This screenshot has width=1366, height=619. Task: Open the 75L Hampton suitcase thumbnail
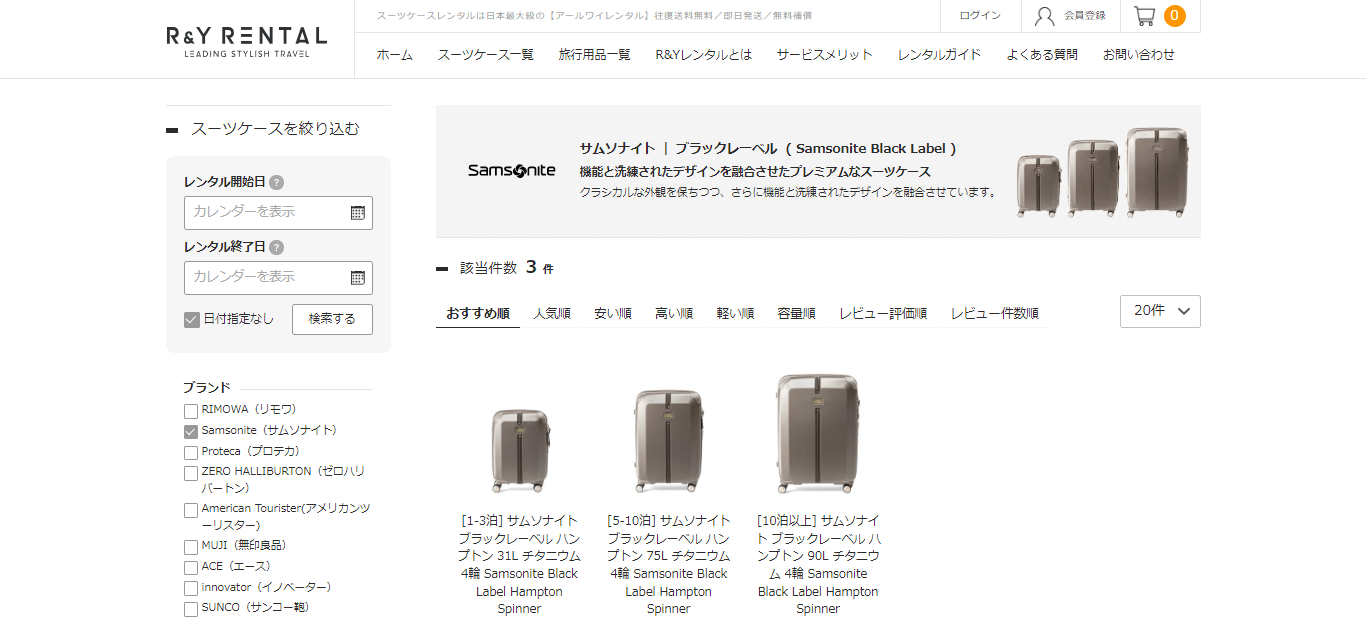(669, 440)
